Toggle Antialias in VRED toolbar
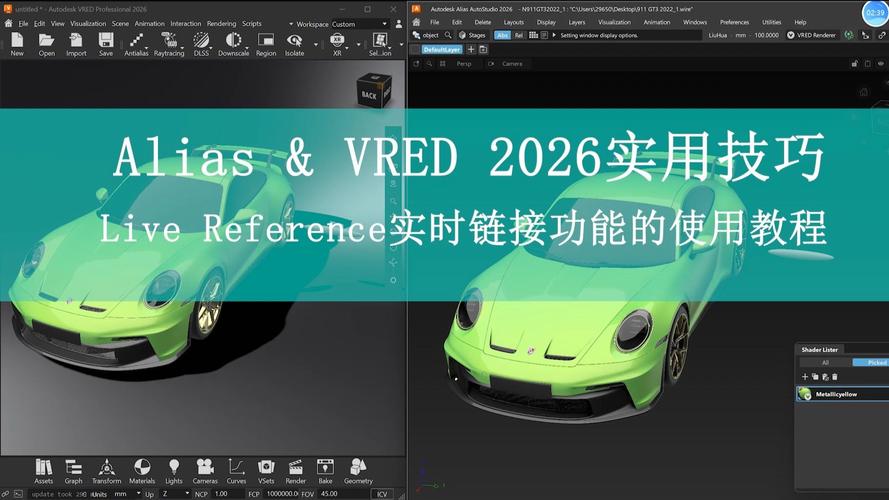Viewport: 889px width, 500px height. [136, 44]
